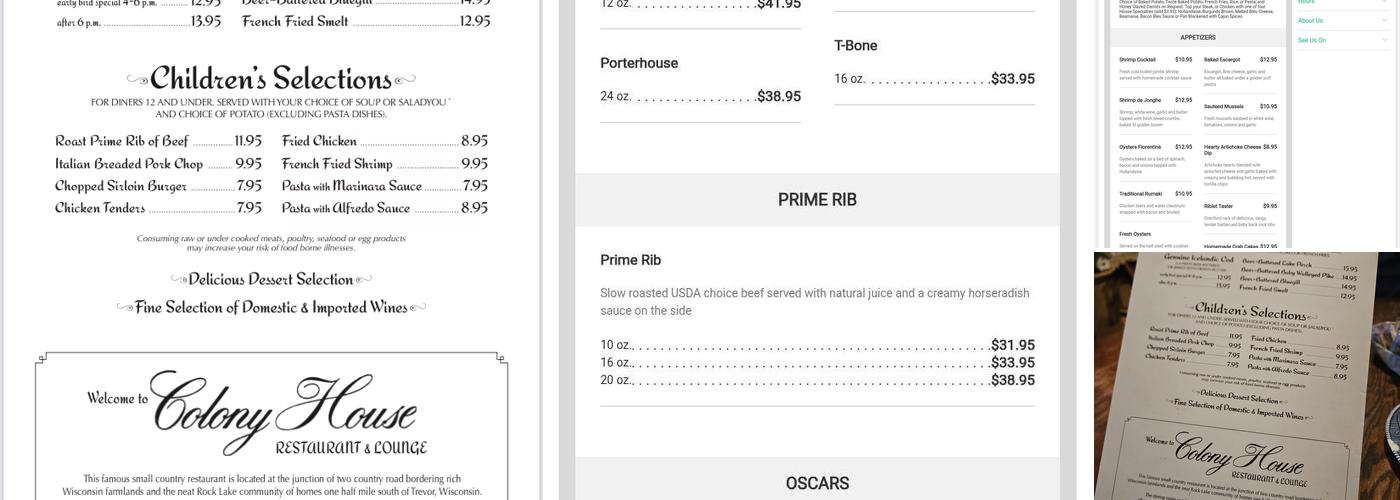Expand the See Us On chevron
The width and height of the screenshot is (1400, 500).
click(x=1385, y=40)
